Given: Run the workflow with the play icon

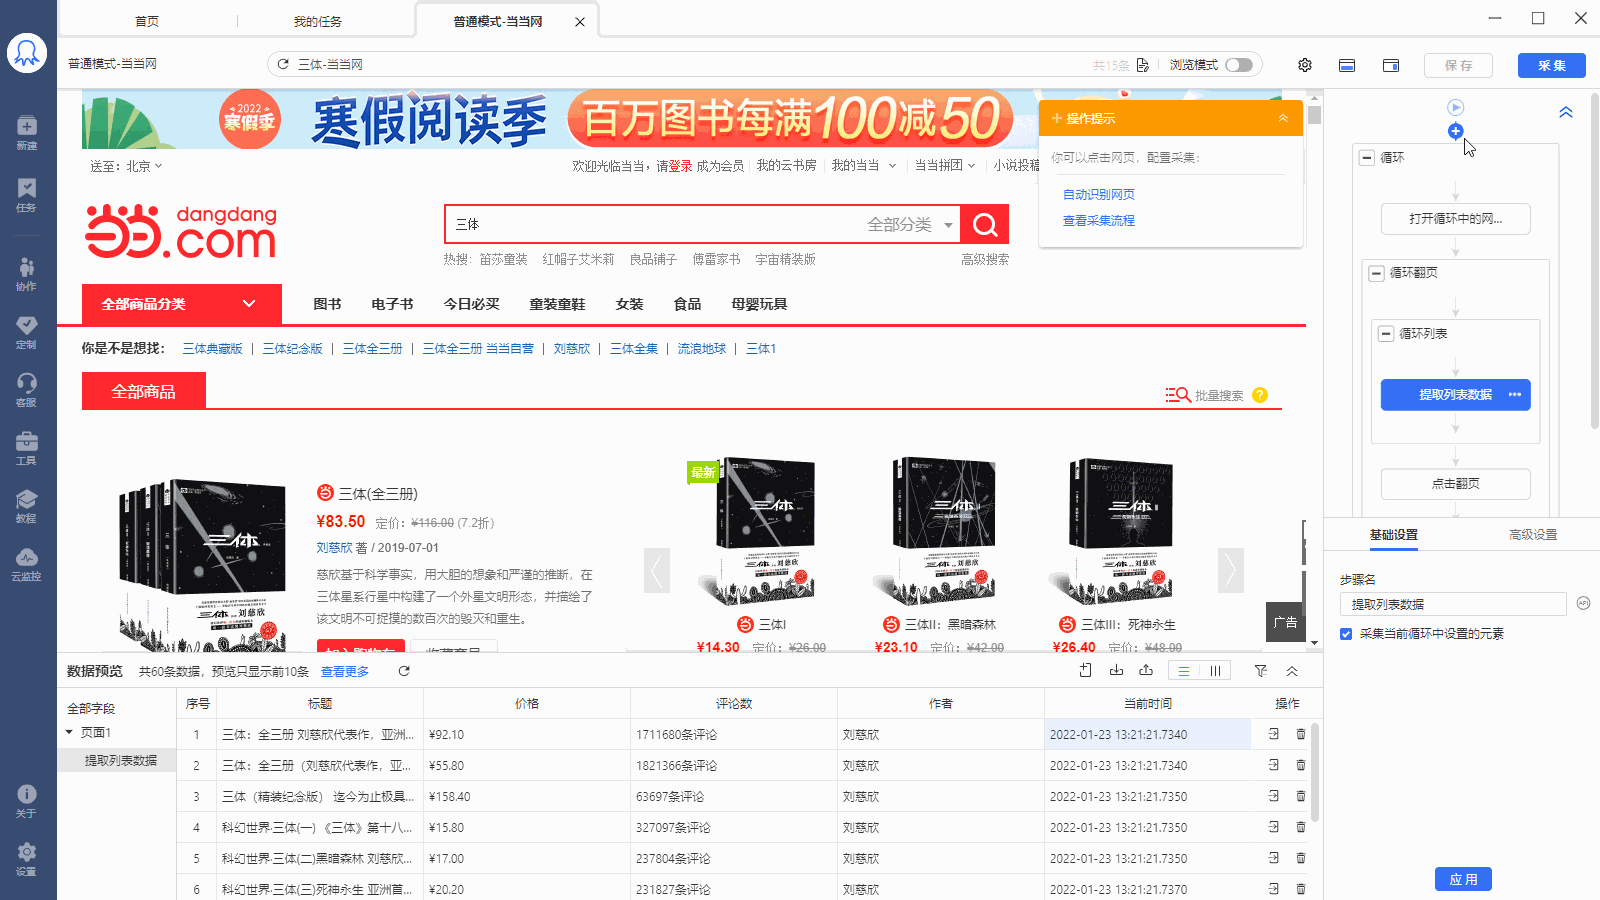Looking at the screenshot, I should [1456, 107].
